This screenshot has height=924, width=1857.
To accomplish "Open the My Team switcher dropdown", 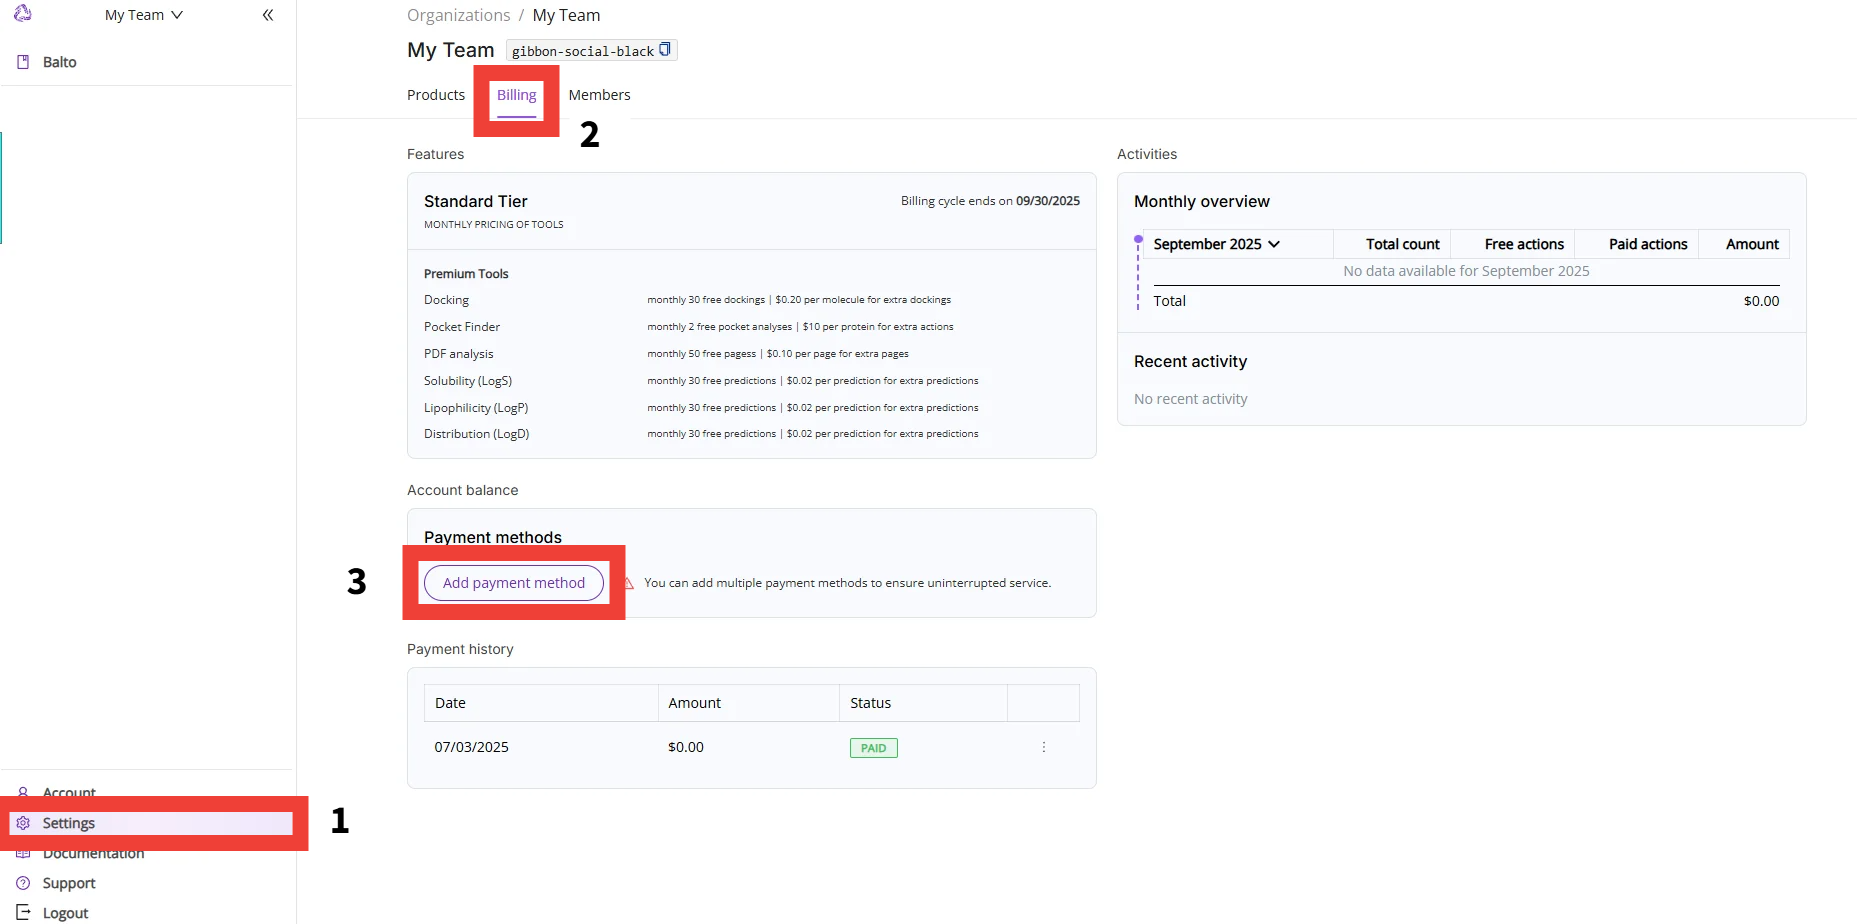I will pyautogui.click(x=144, y=15).
